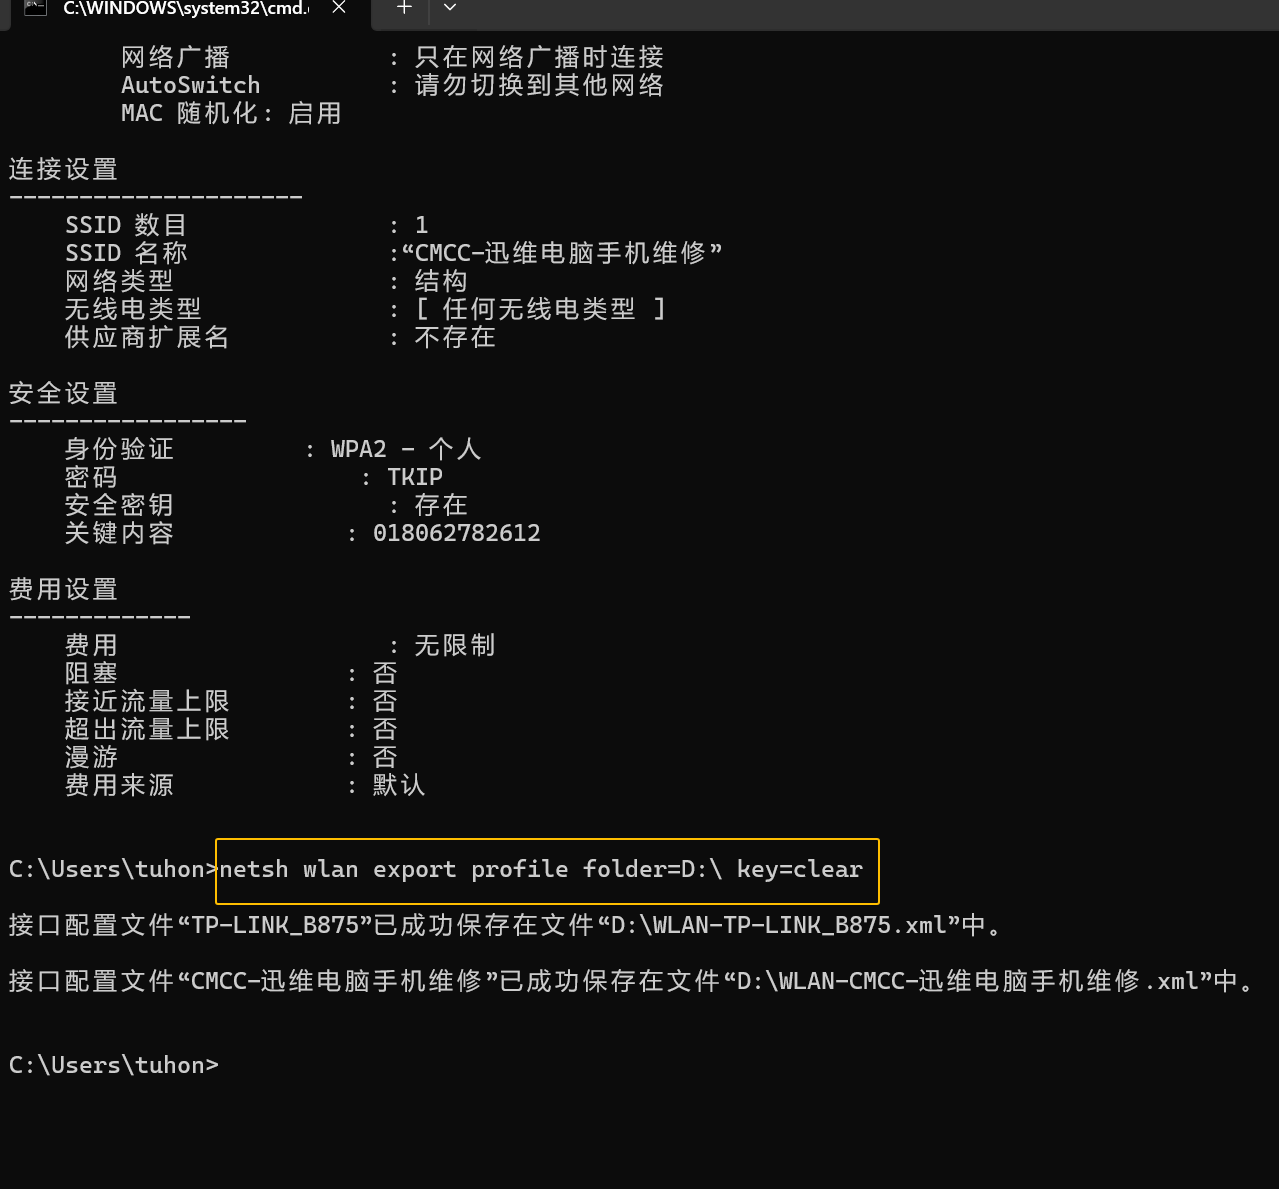Click the 接近流量上限 label
Screen dimensions: 1279x1189
click(147, 701)
